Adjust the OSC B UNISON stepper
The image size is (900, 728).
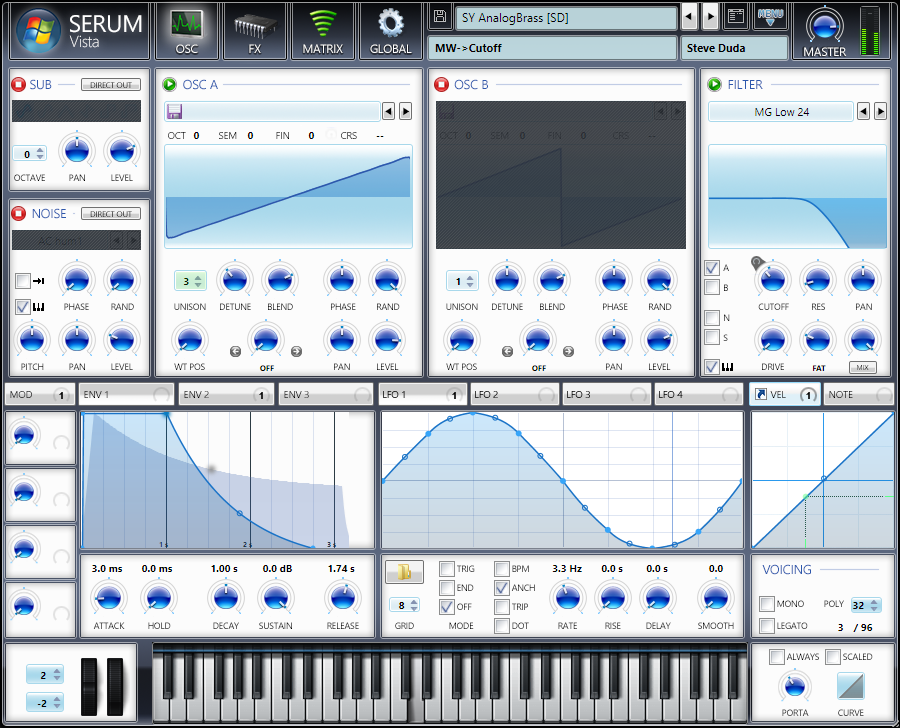pos(462,281)
